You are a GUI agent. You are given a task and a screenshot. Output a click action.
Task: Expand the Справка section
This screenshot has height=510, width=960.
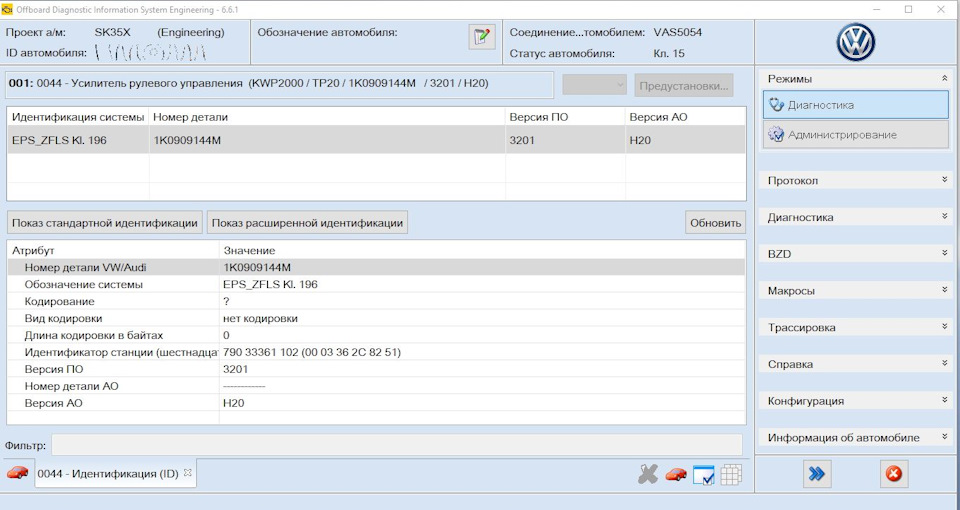pos(945,364)
